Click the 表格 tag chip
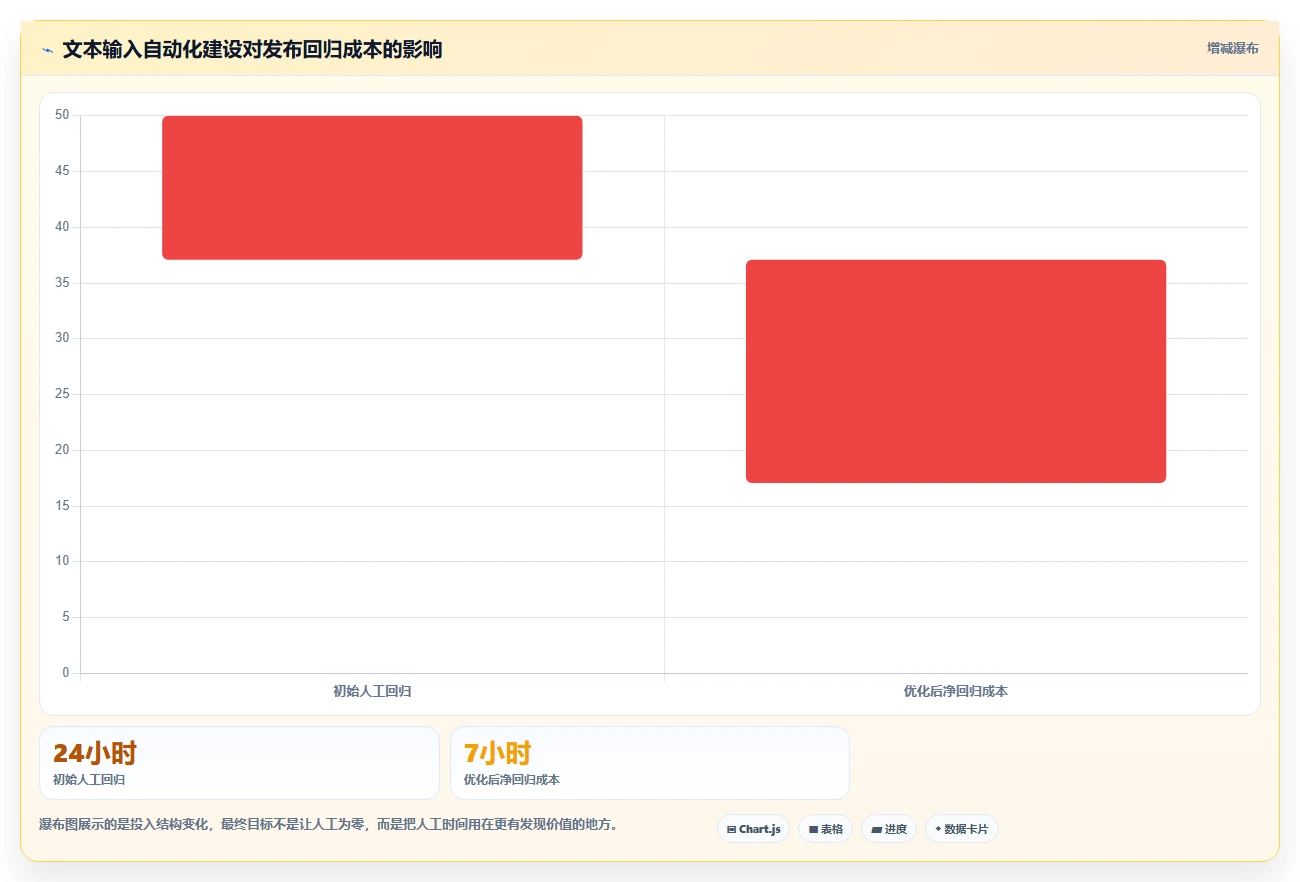 (x=825, y=829)
